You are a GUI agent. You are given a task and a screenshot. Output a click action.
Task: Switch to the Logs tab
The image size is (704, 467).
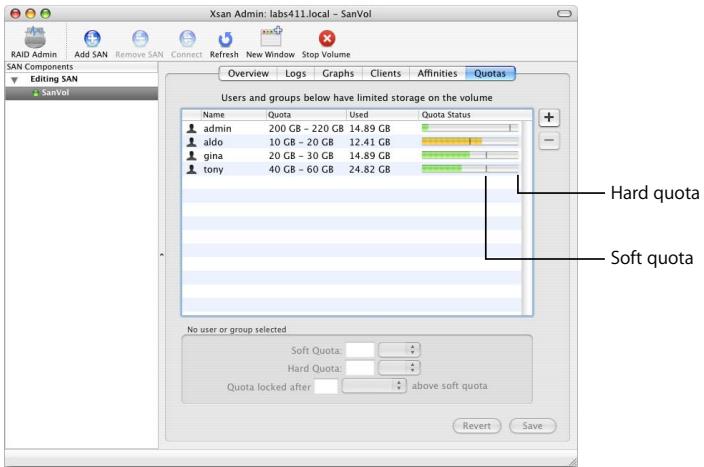click(295, 73)
